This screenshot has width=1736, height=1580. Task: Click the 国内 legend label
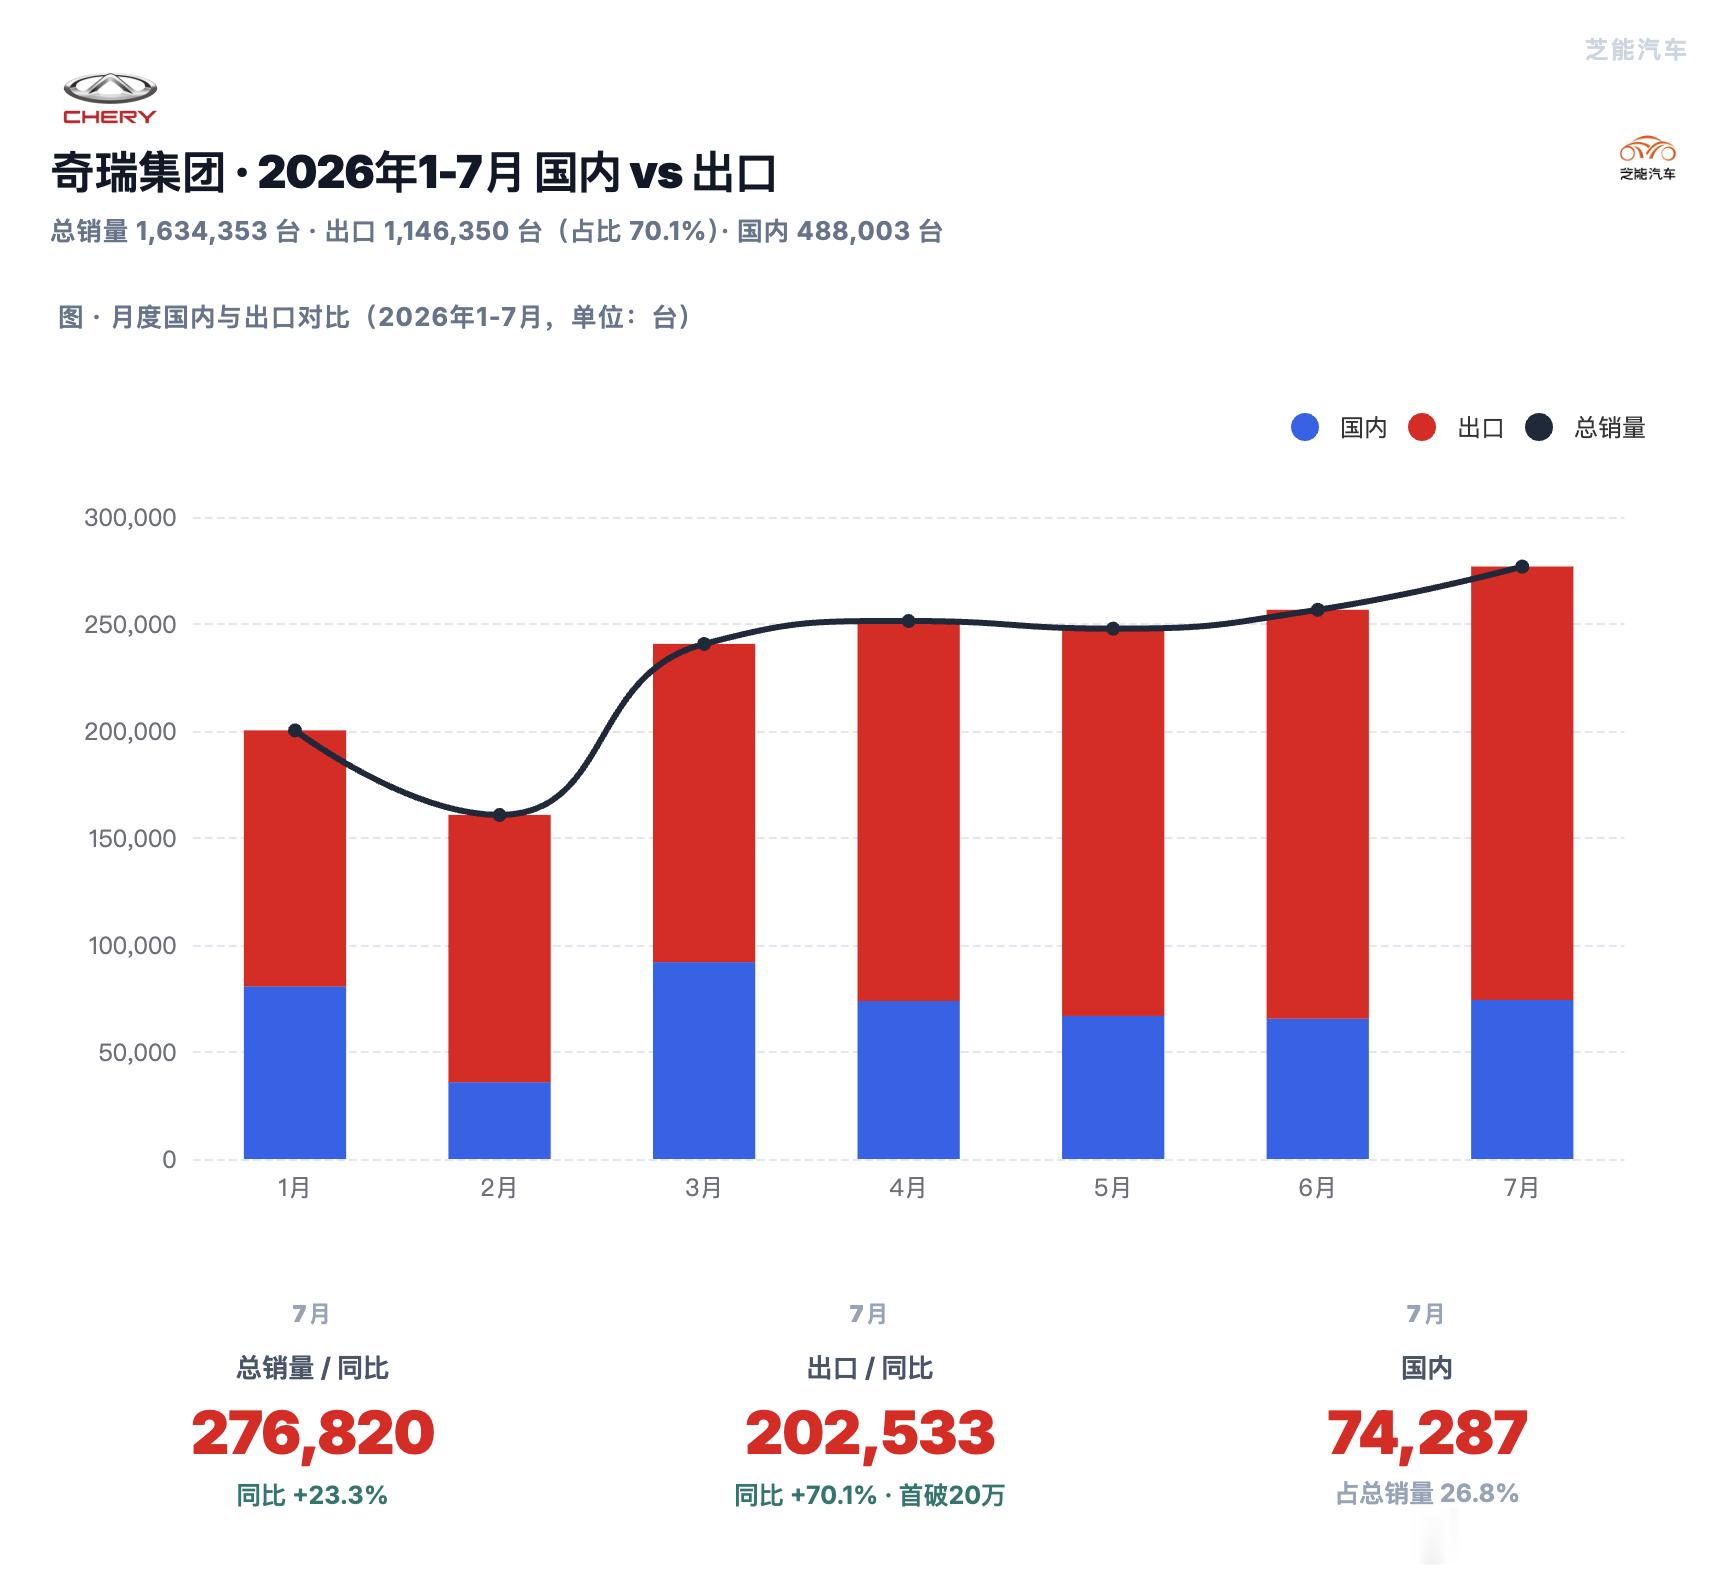coord(1363,428)
